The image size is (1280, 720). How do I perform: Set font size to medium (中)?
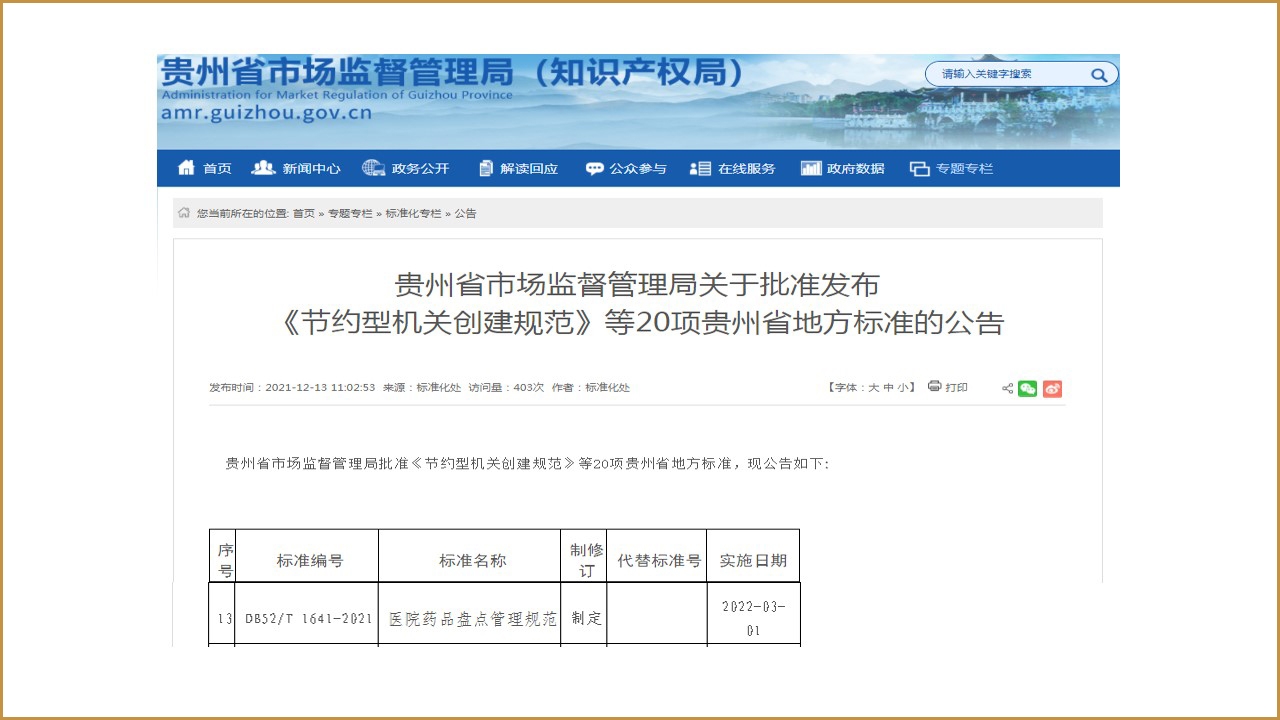pos(888,388)
